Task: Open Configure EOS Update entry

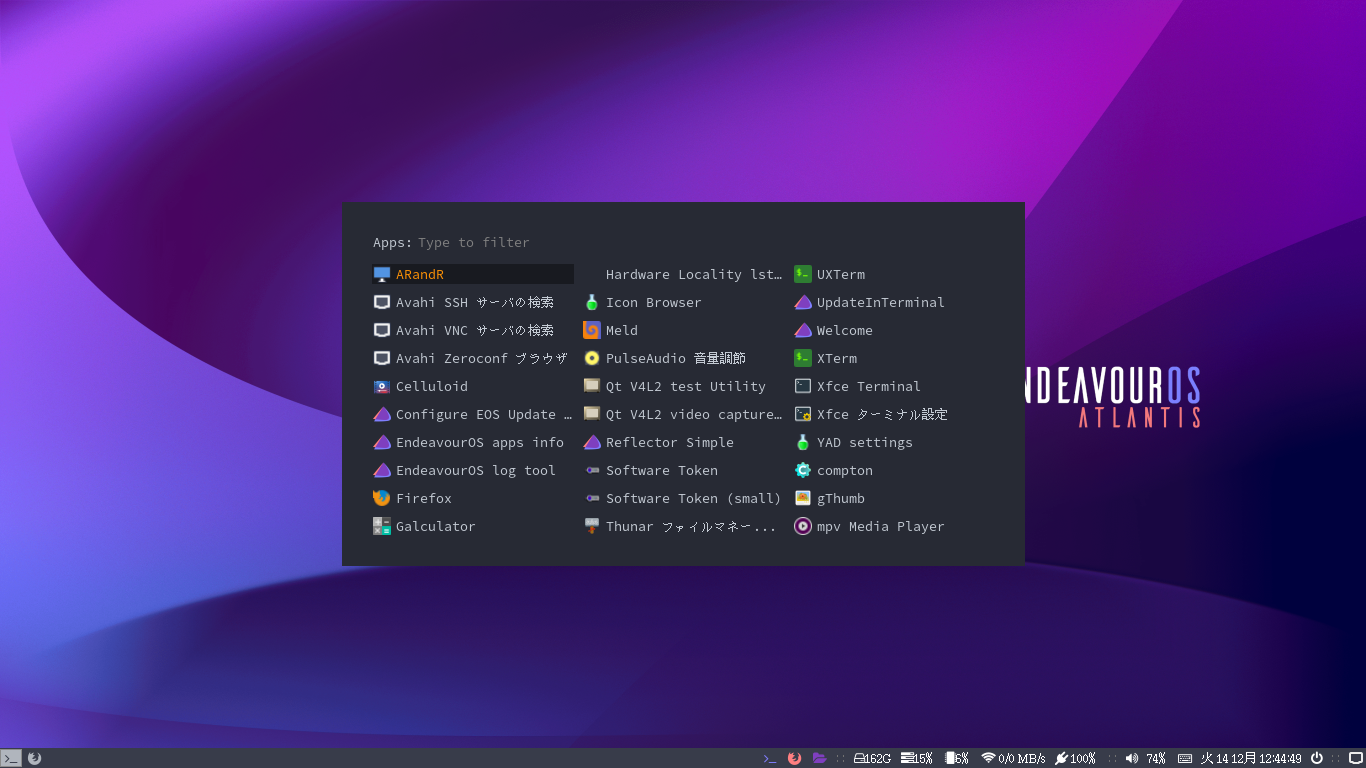Action: (x=473, y=414)
